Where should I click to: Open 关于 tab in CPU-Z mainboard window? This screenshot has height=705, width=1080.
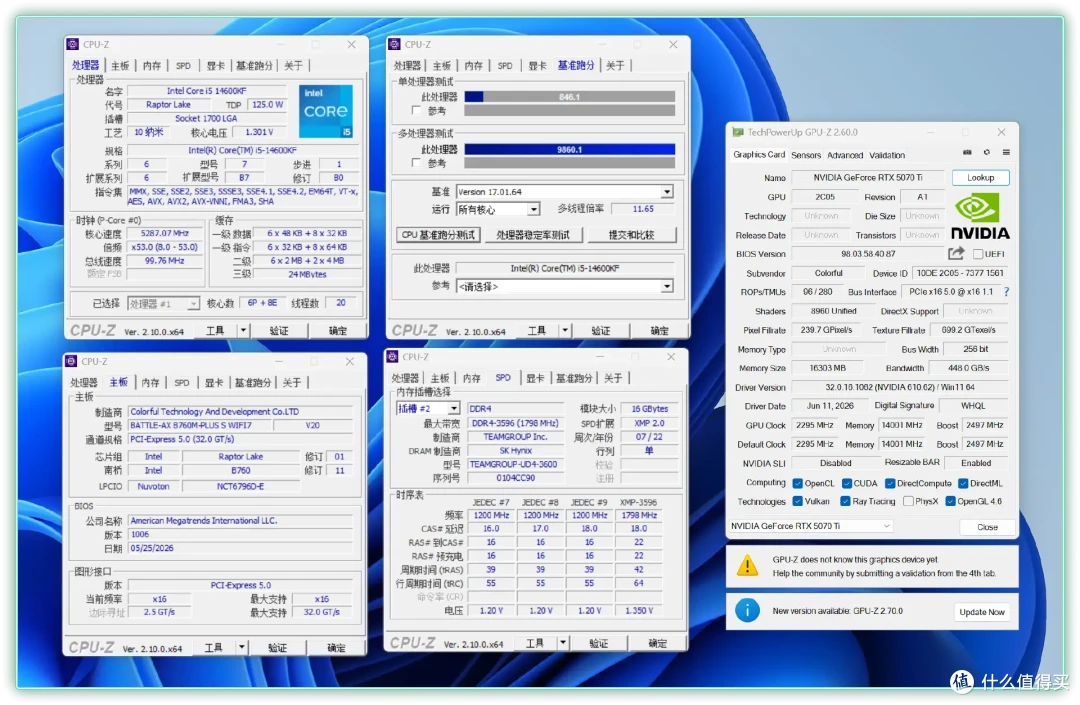point(292,382)
